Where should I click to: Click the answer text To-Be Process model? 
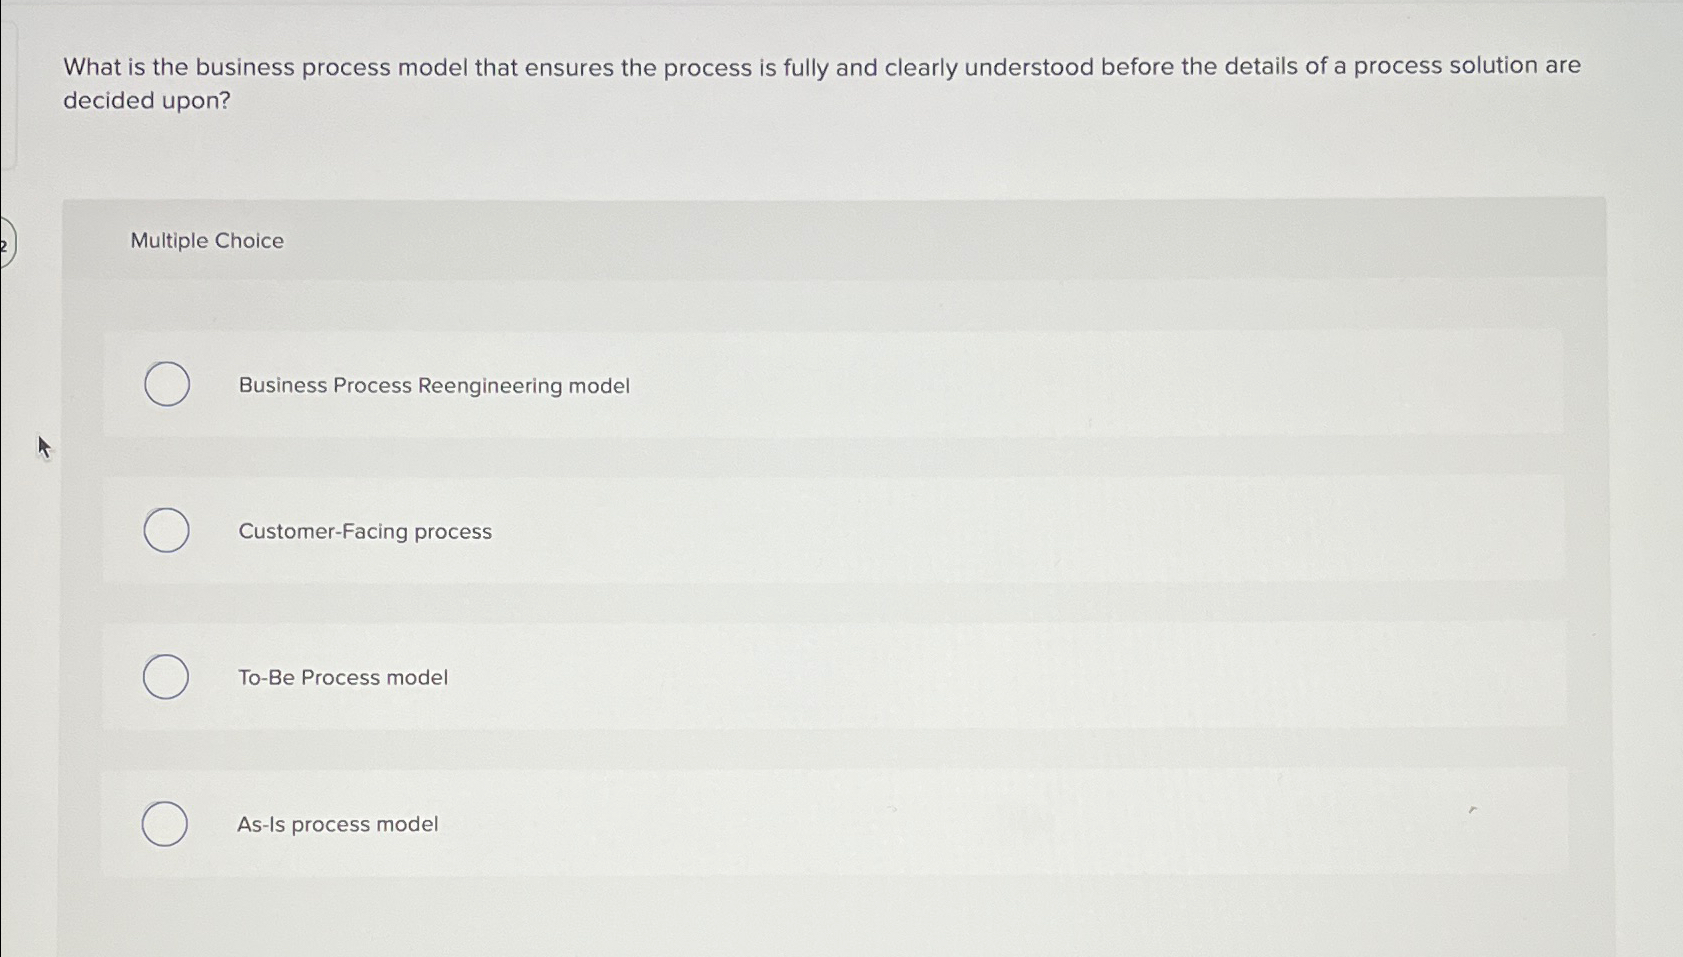point(343,677)
